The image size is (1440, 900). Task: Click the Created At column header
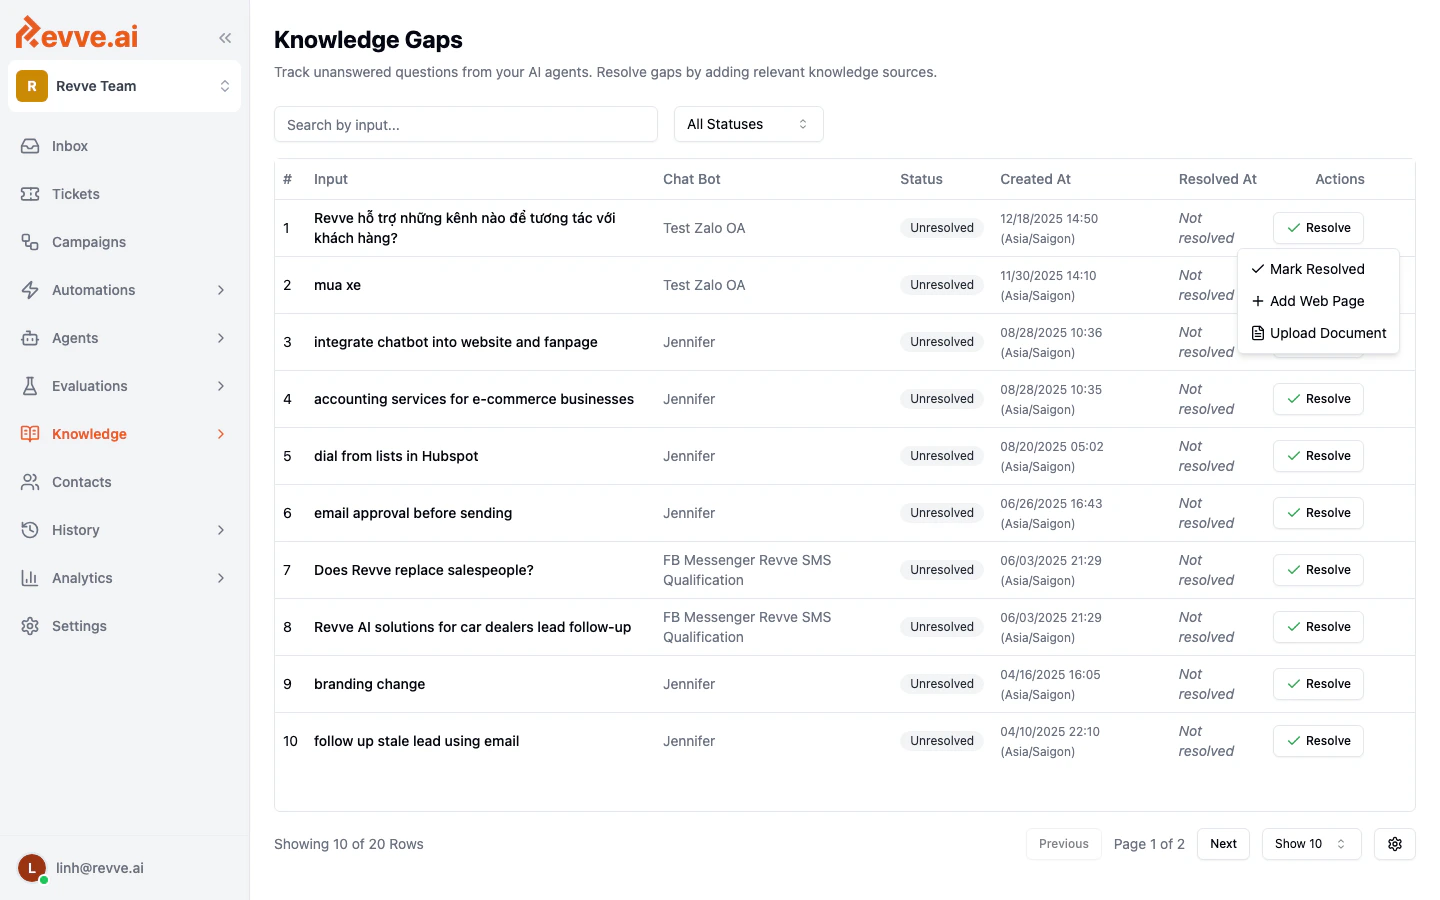click(1035, 179)
